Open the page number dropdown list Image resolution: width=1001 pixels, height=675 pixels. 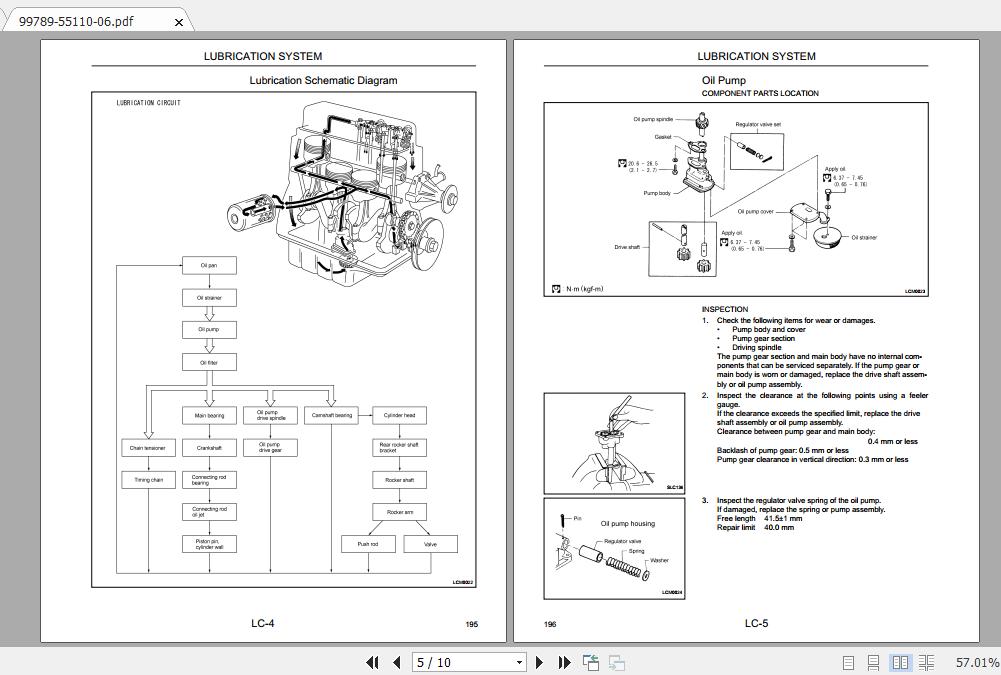[x=519, y=662]
